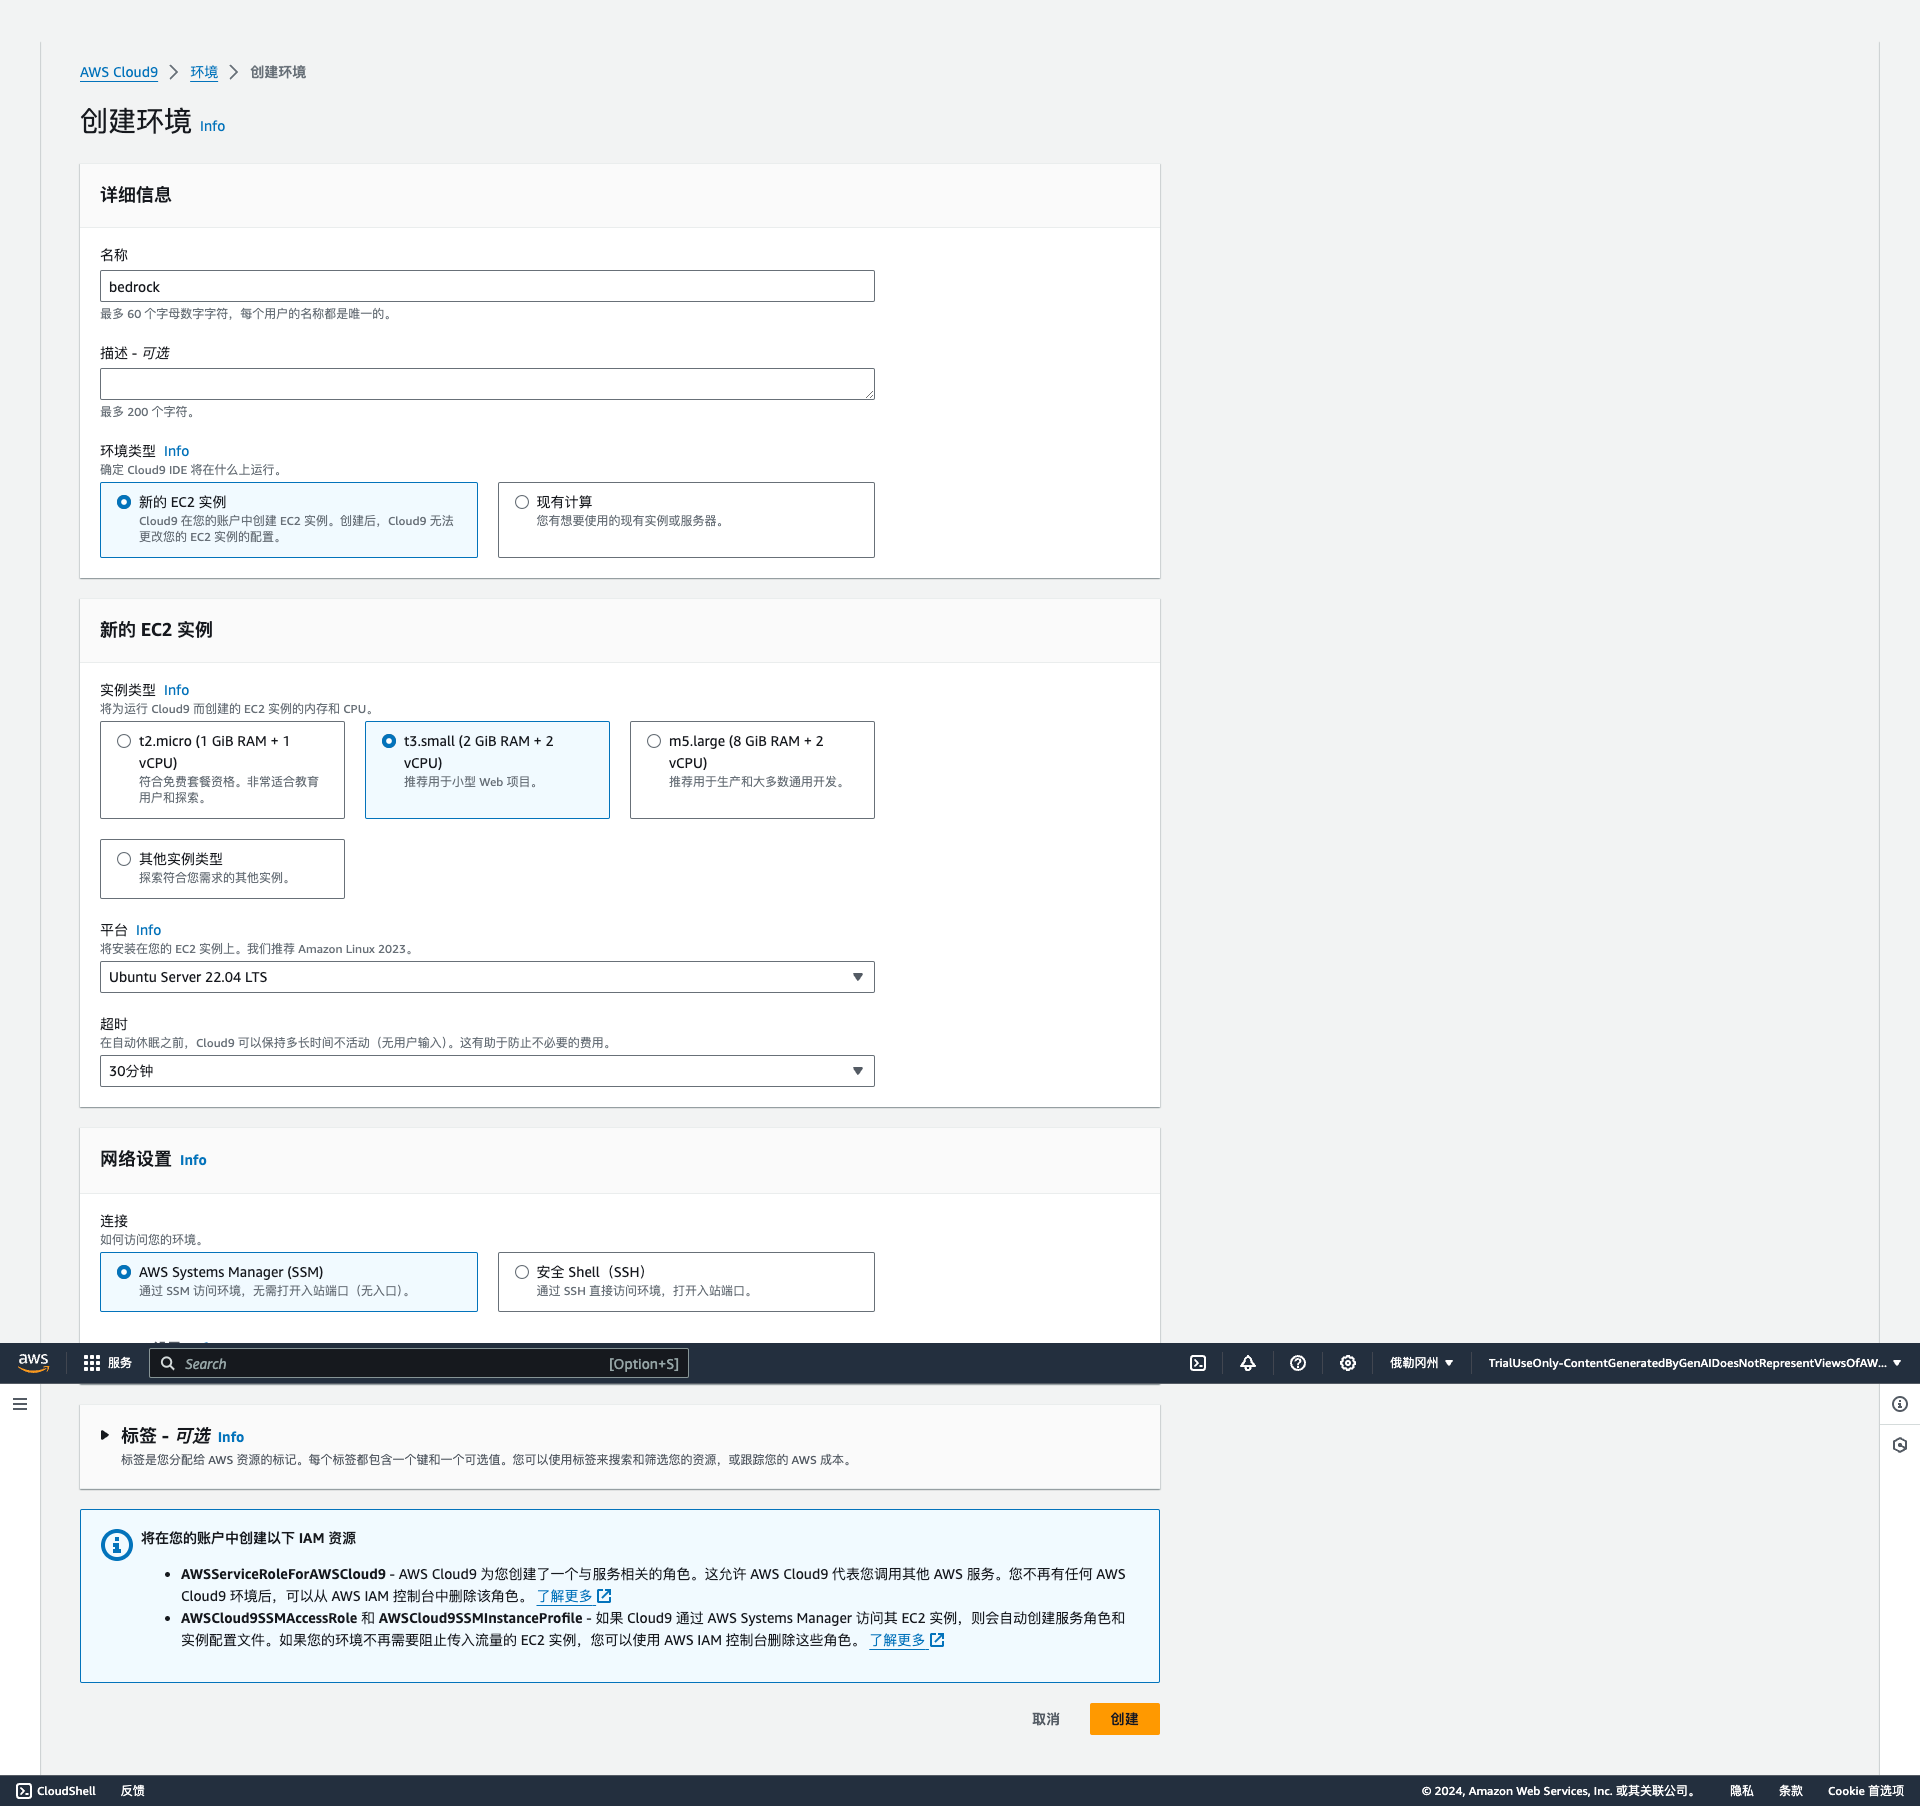Click the 创建 button

(x=1125, y=1719)
